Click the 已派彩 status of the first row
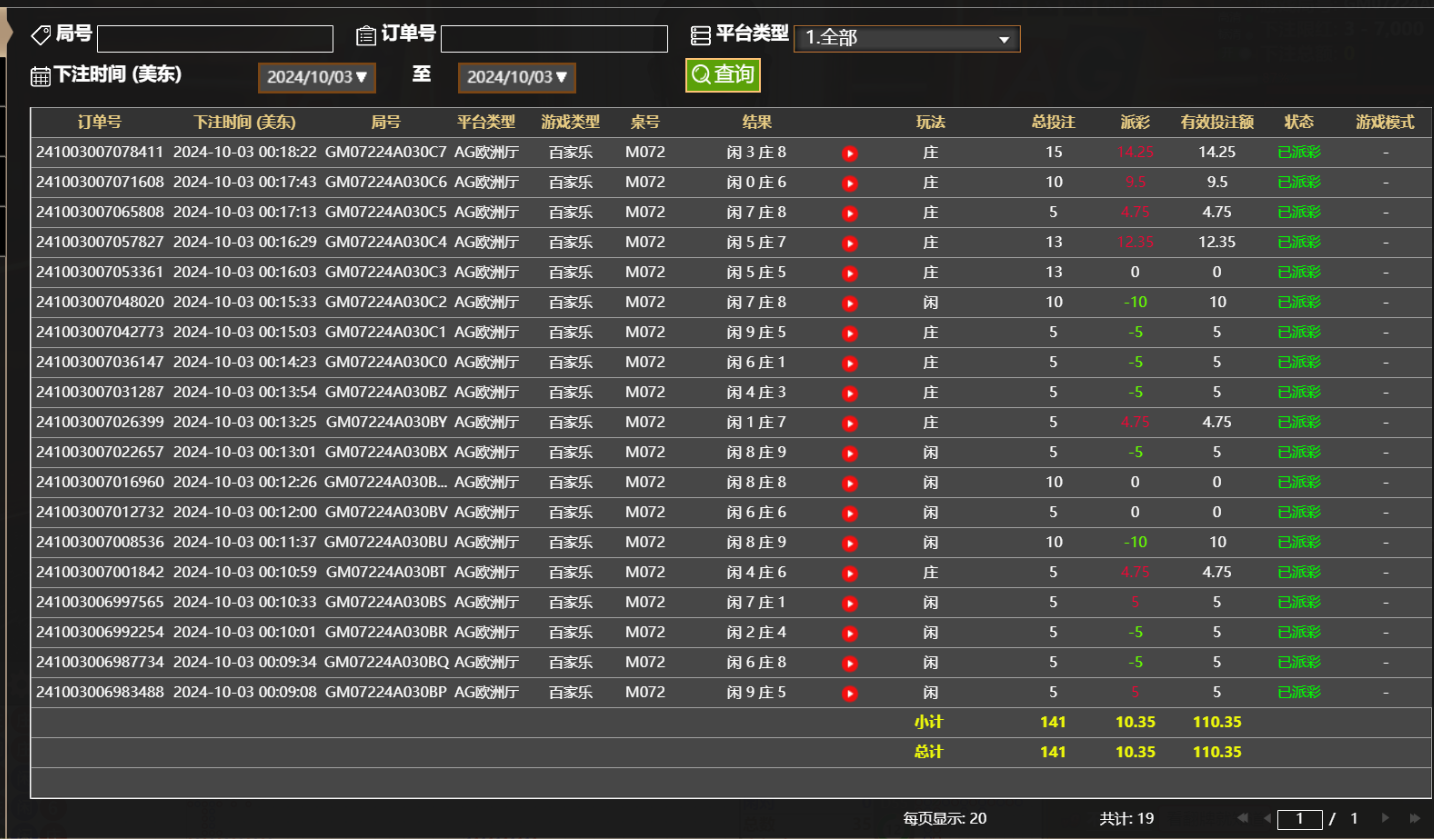Image resolution: width=1434 pixels, height=839 pixels. 1299,153
